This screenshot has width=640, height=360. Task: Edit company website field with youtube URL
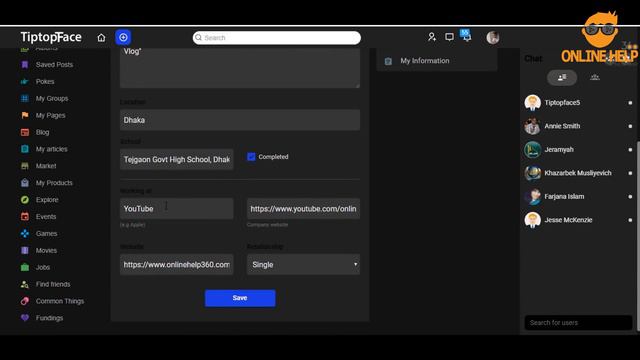pyautogui.click(x=303, y=209)
